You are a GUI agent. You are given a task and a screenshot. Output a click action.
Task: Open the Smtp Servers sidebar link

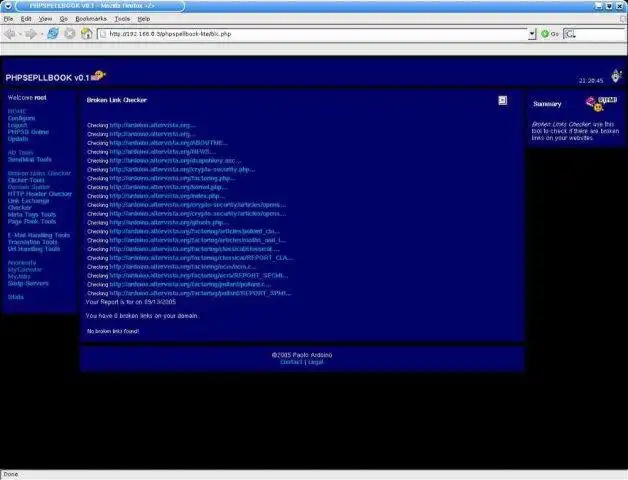[28, 283]
